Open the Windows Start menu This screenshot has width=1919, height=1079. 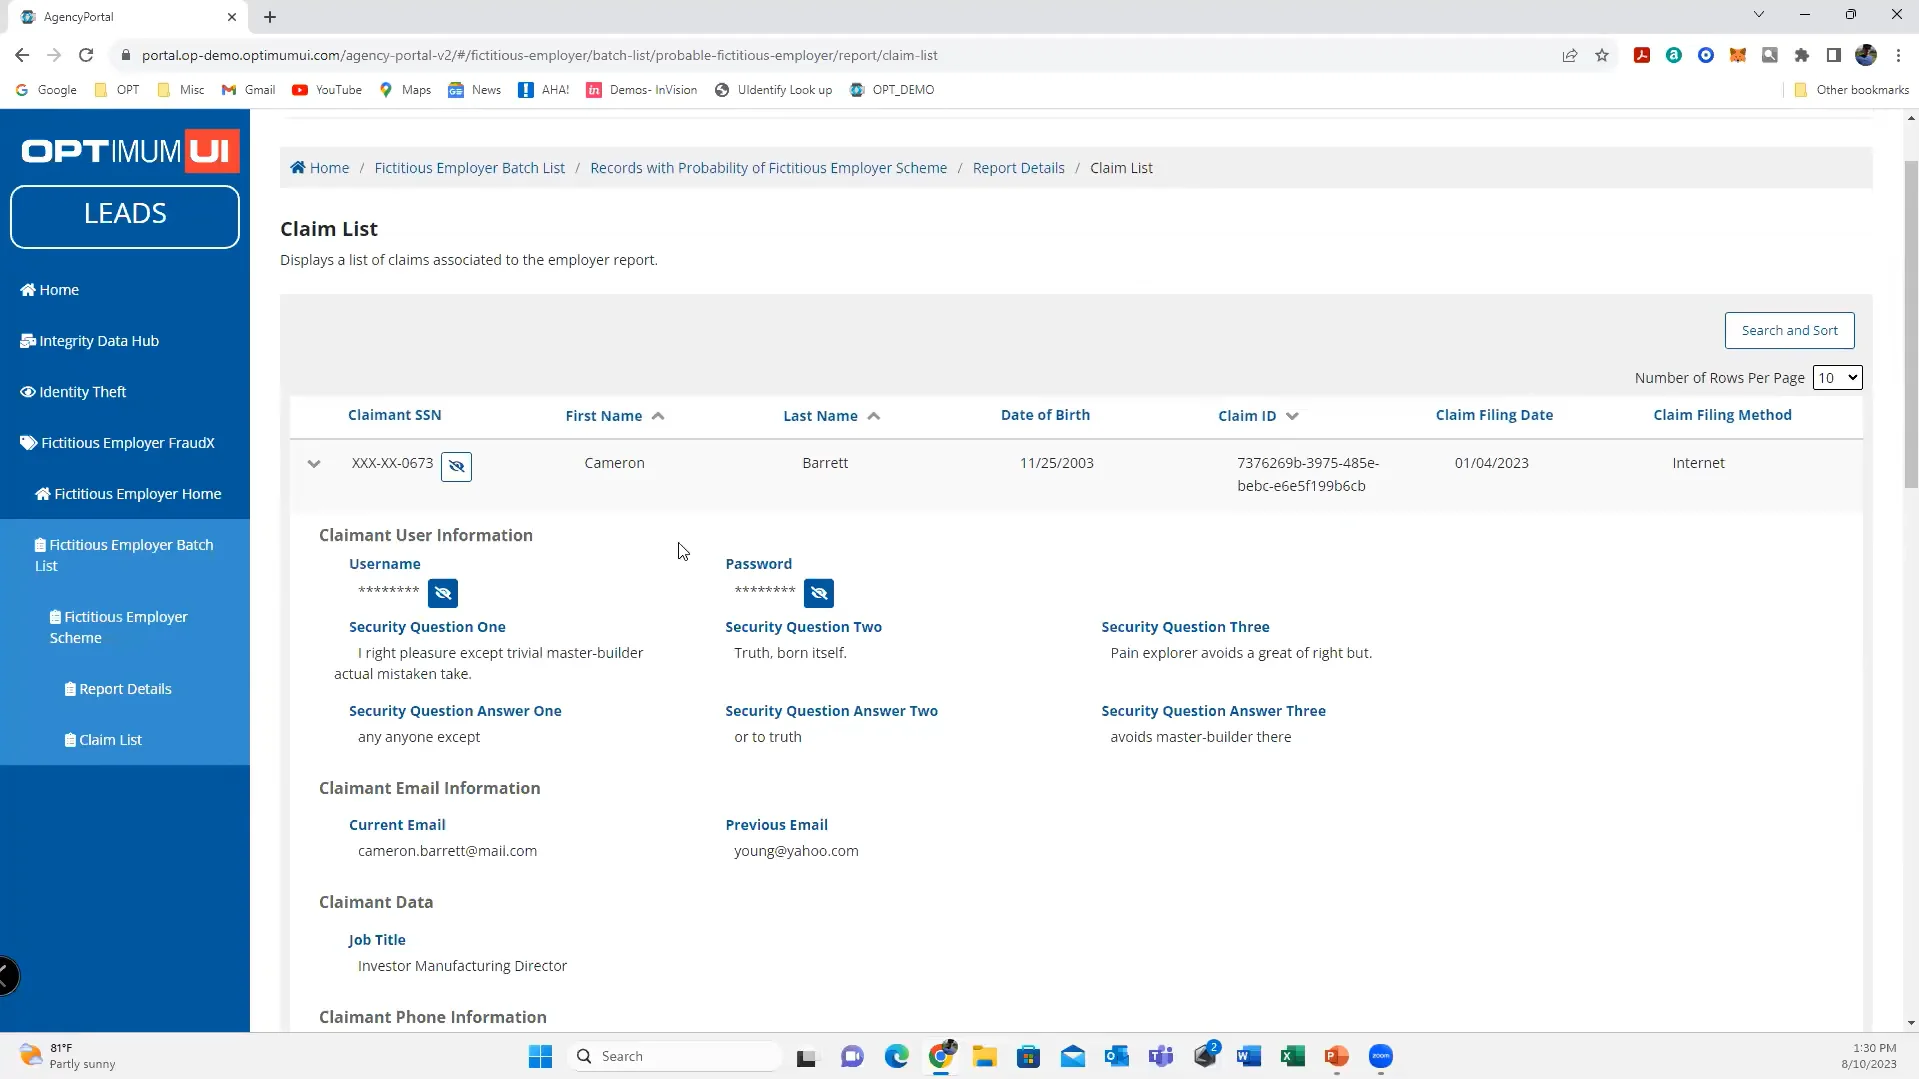point(540,1056)
